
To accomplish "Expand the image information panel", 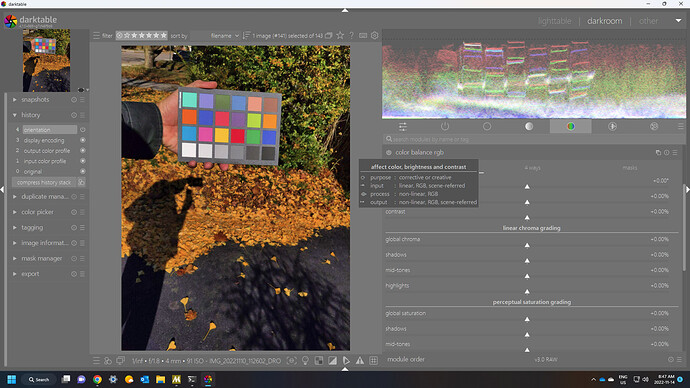I will point(15,243).
